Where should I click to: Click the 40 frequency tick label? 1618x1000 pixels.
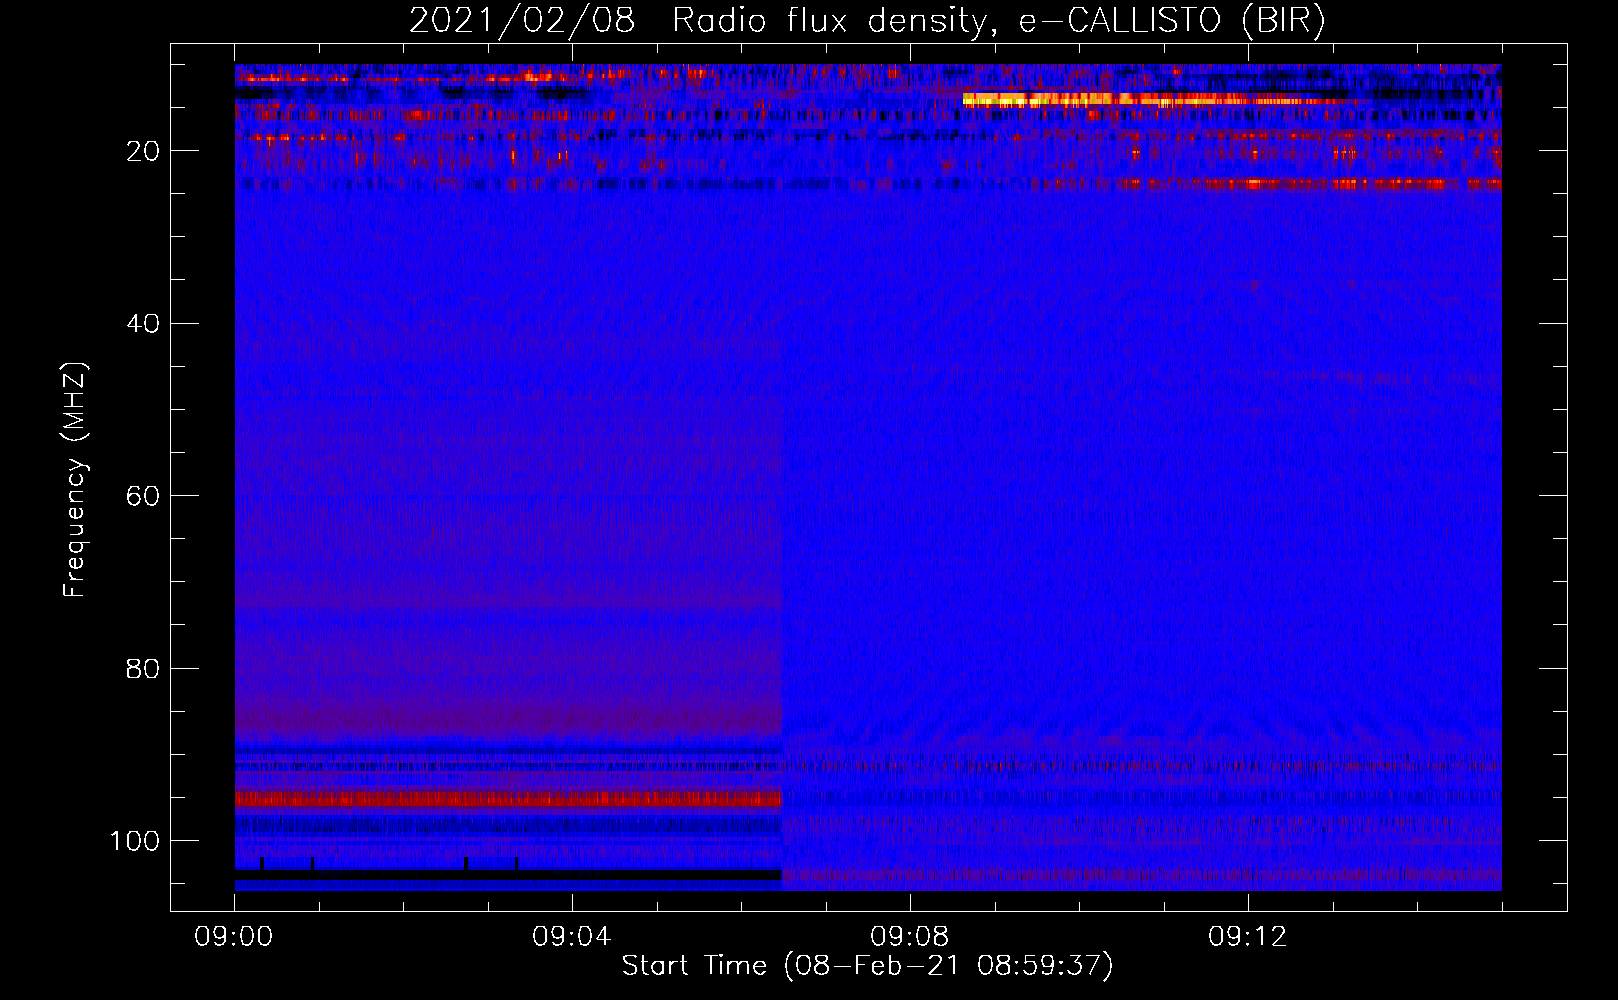click(x=144, y=323)
